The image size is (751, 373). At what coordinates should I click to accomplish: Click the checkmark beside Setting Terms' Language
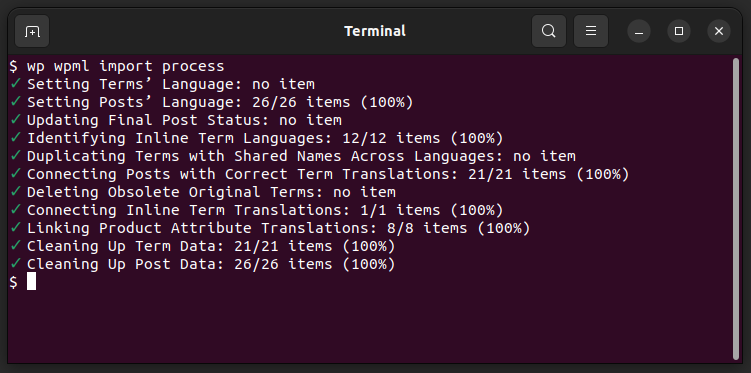tap(16, 84)
